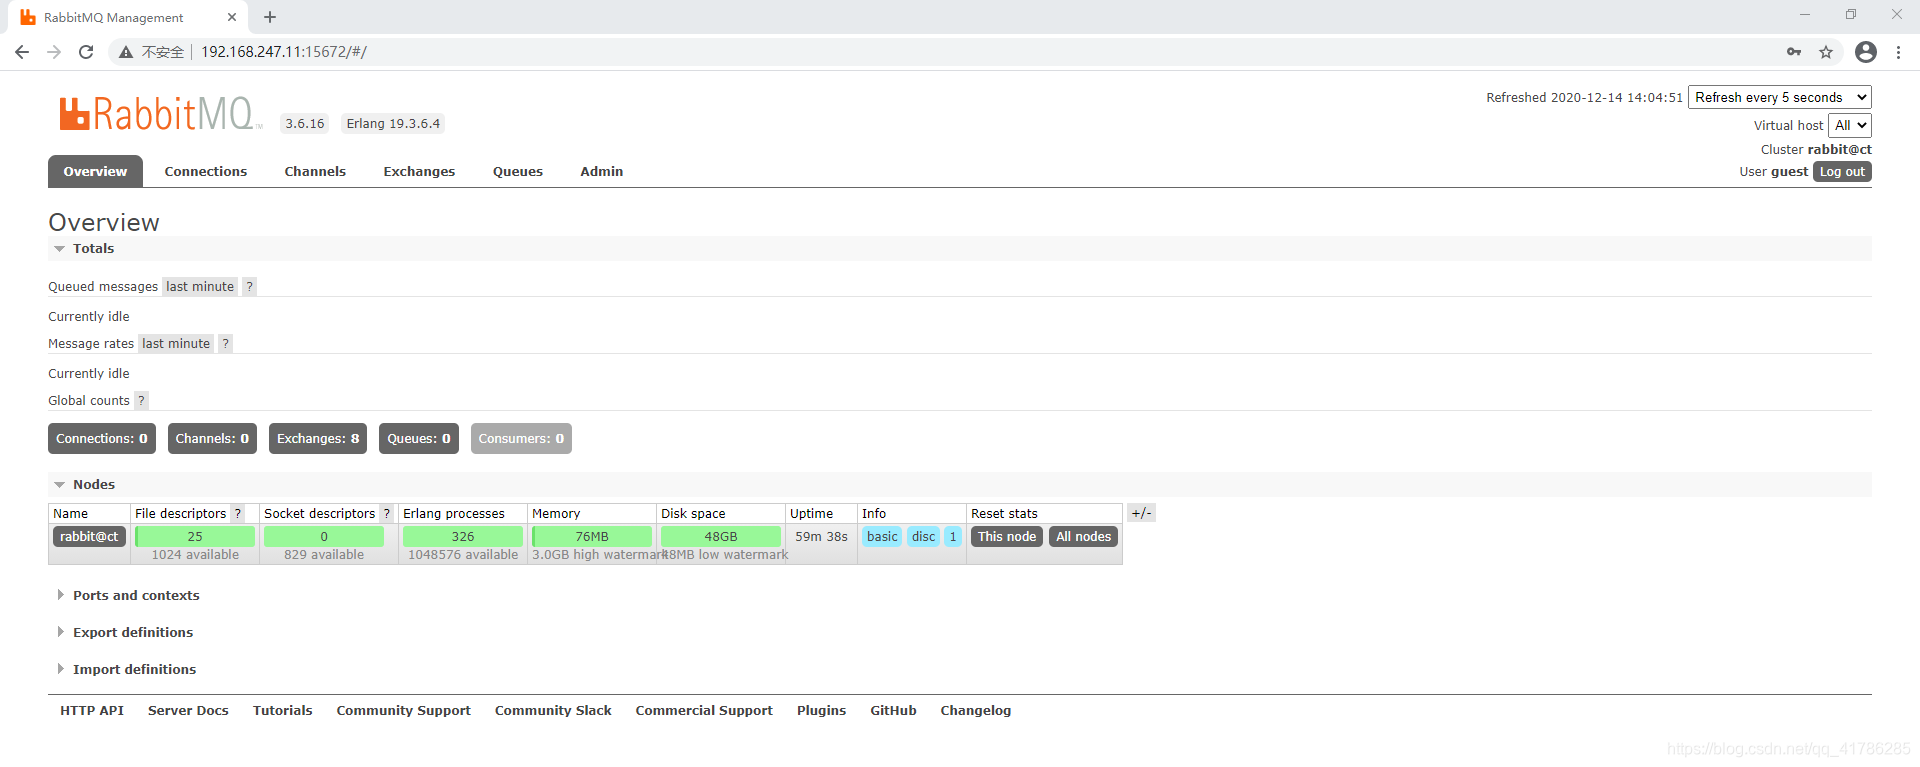This screenshot has width=1920, height=767.
Task: Close the RabbitMQ Management tab
Action: point(232,17)
